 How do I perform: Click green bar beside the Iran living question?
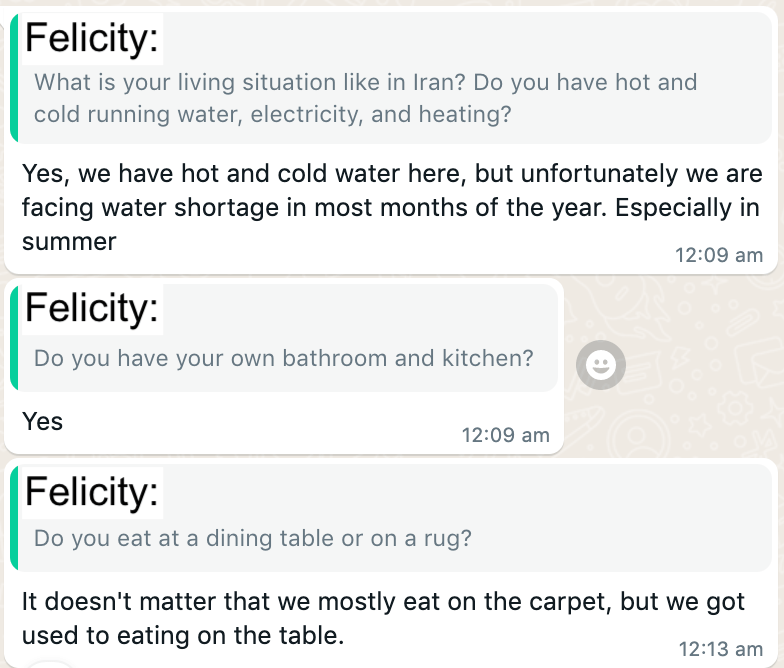point(13,85)
